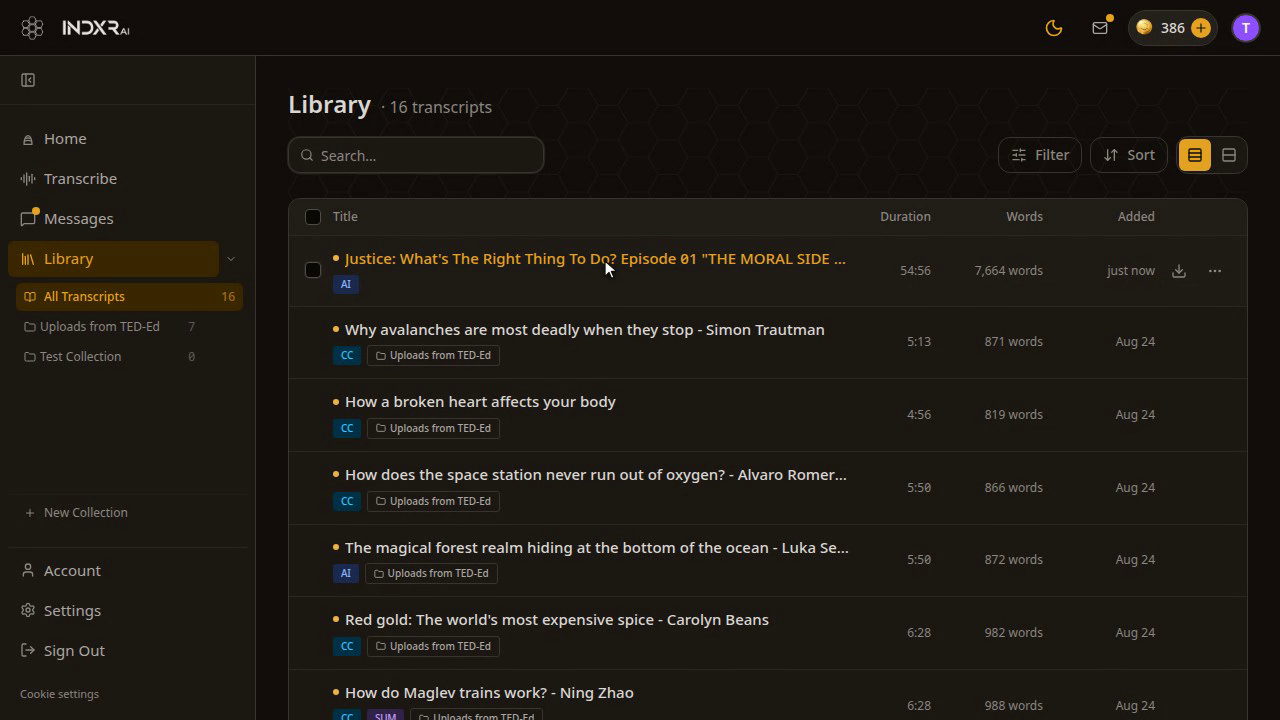The image size is (1280, 720).
Task: Click the Duration column header
Action: (x=905, y=217)
